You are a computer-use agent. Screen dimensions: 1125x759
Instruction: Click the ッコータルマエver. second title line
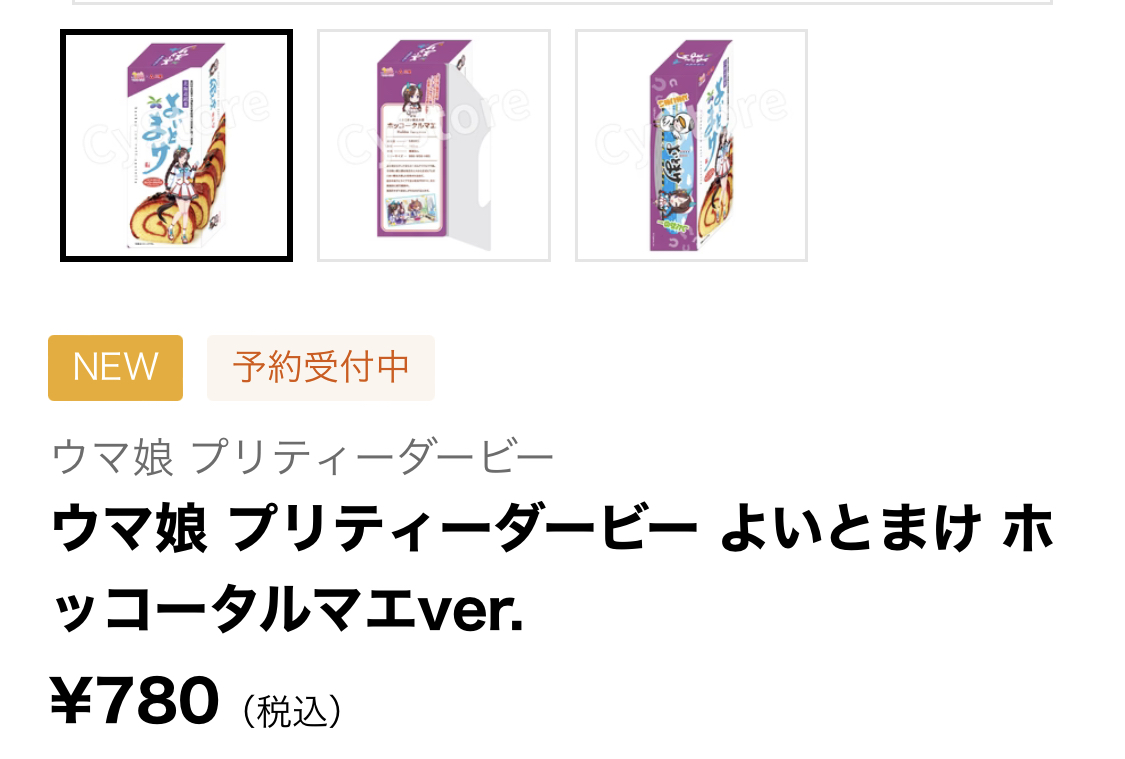click(287, 608)
